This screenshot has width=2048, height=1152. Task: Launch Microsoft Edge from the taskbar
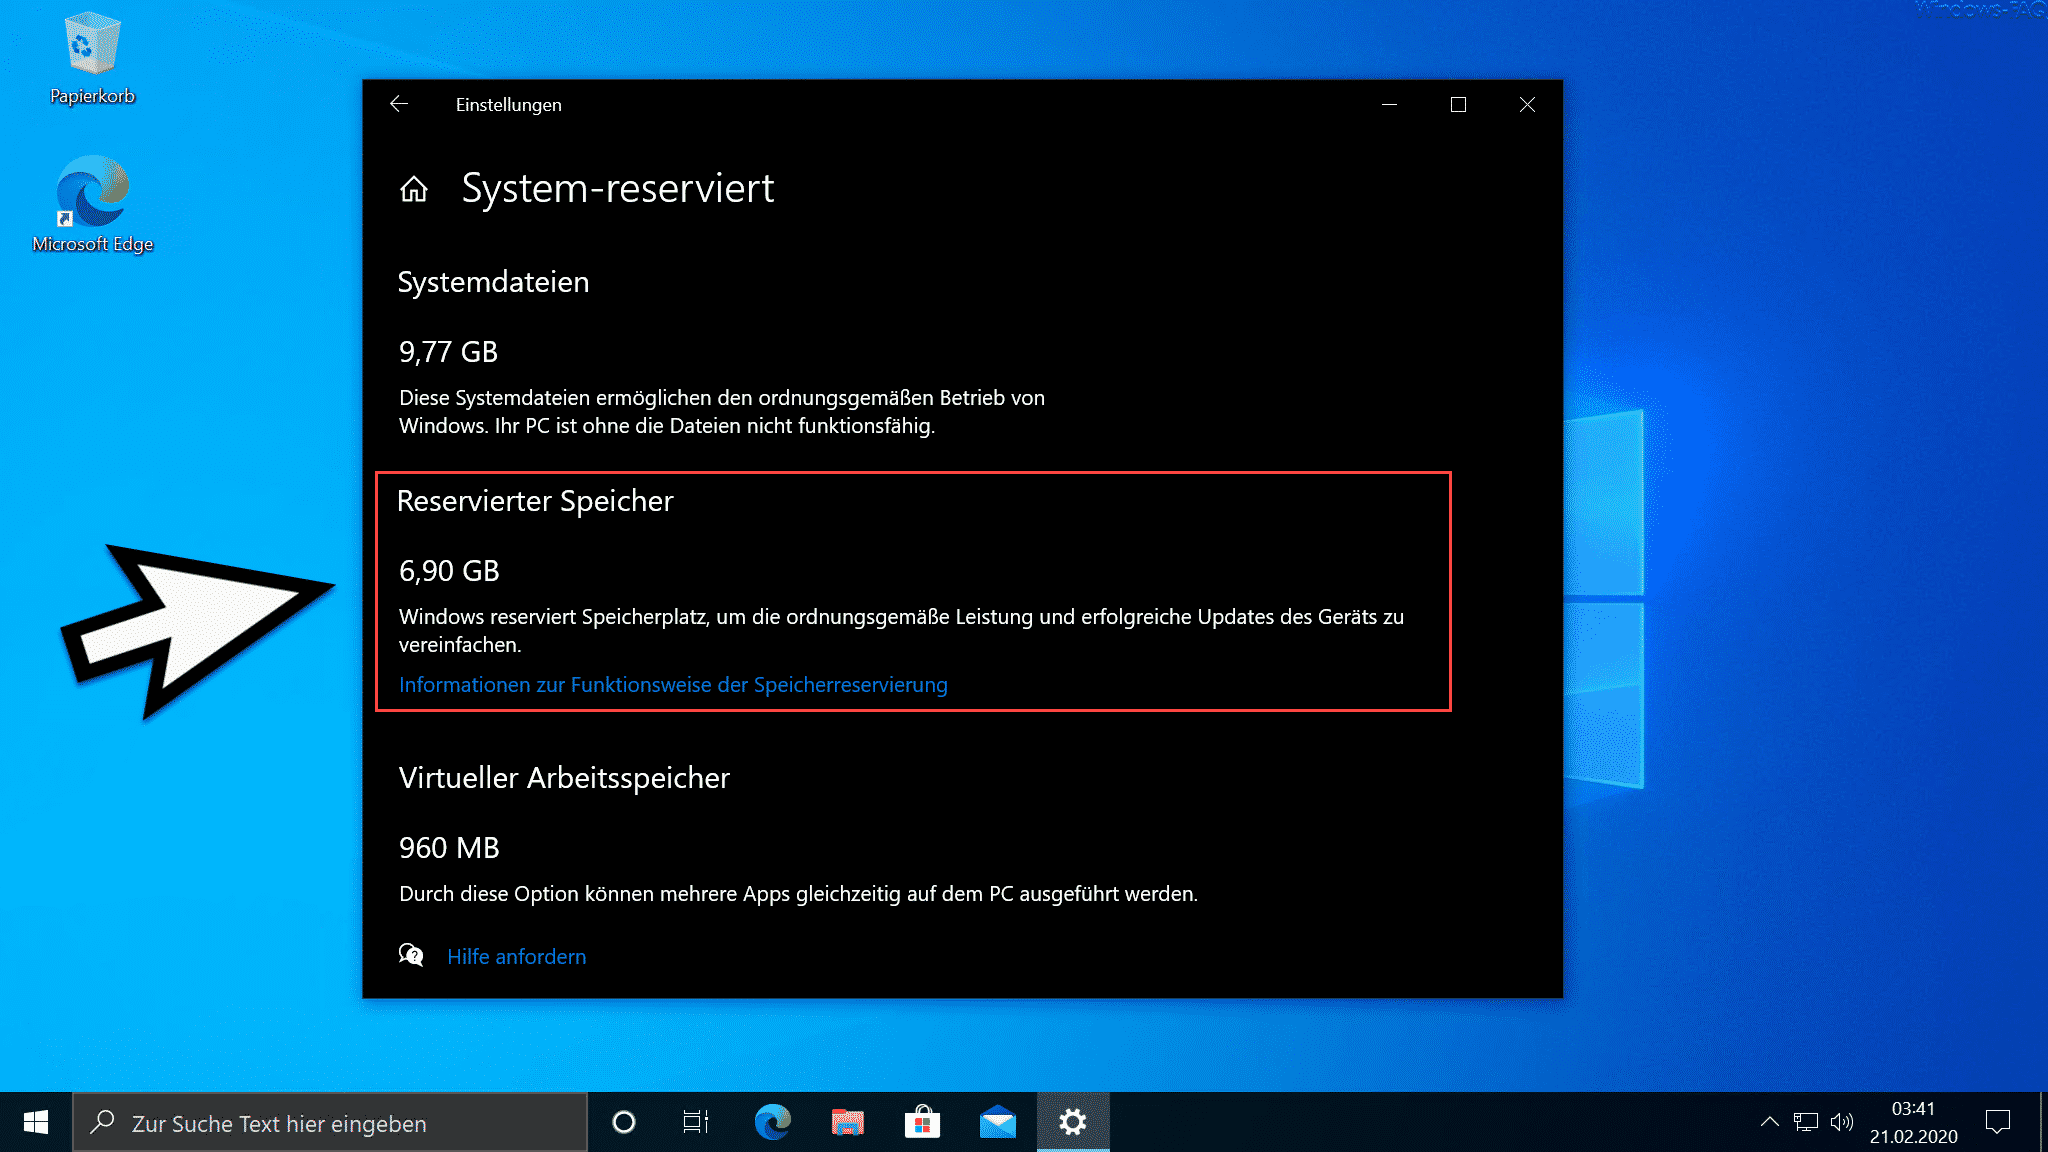pyautogui.click(x=772, y=1122)
